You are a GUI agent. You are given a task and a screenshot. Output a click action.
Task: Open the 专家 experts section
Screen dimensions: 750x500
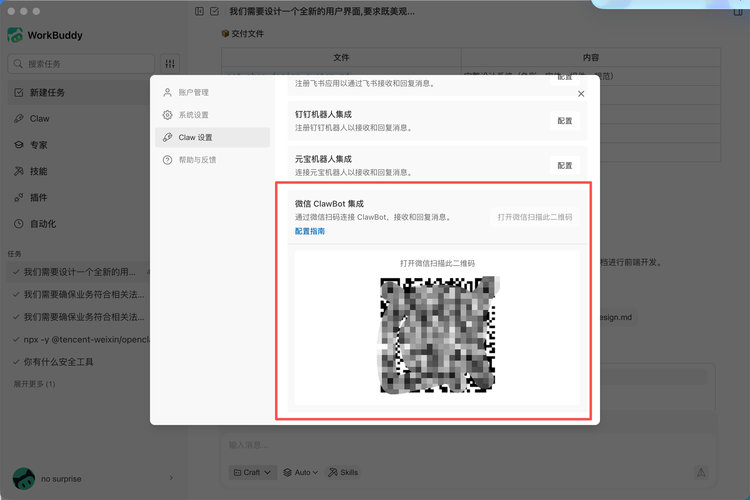point(38,145)
